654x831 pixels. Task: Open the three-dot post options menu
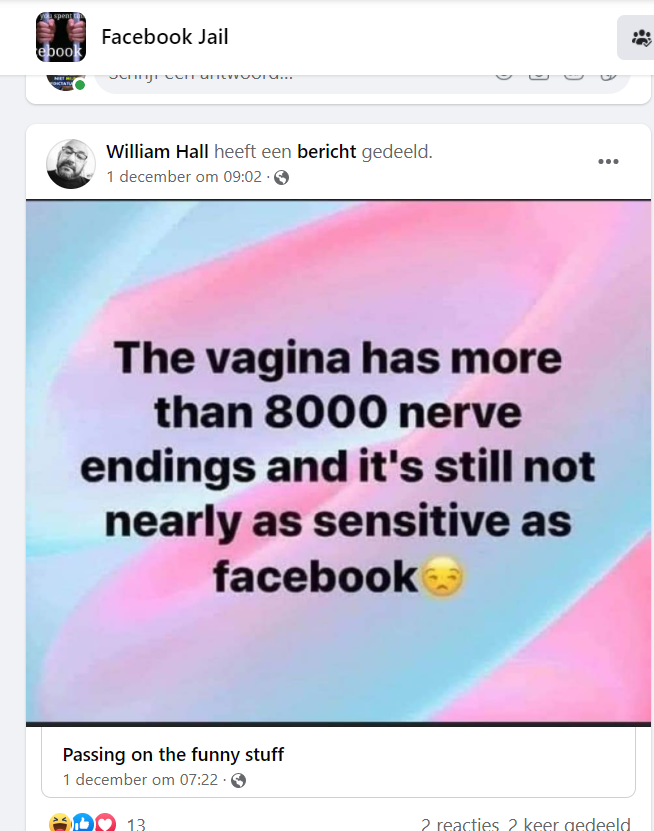coord(608,162)
